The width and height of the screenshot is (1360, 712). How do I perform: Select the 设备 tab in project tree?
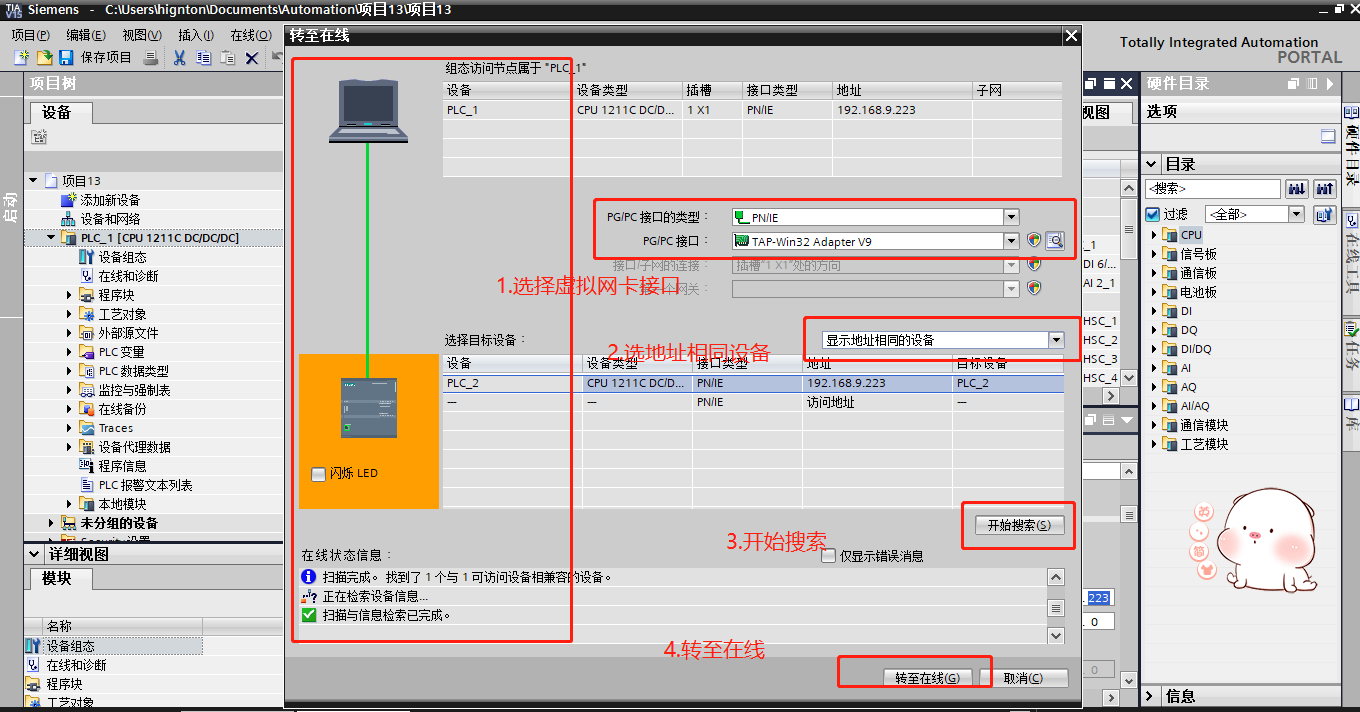click(x=57, y=113)
